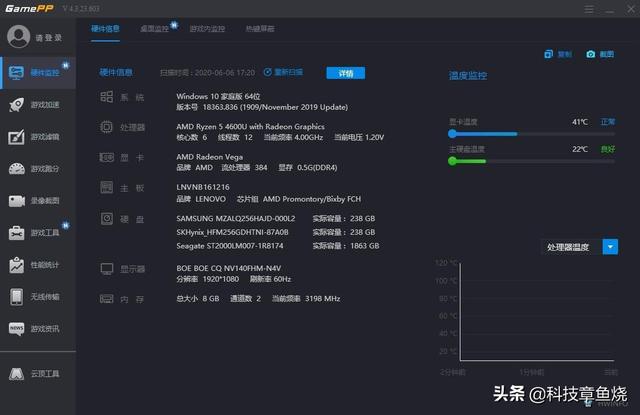Viewport: 640px width, 415px height.
Task: Click the 显示器 monitor icon
Action: point(107,269)
